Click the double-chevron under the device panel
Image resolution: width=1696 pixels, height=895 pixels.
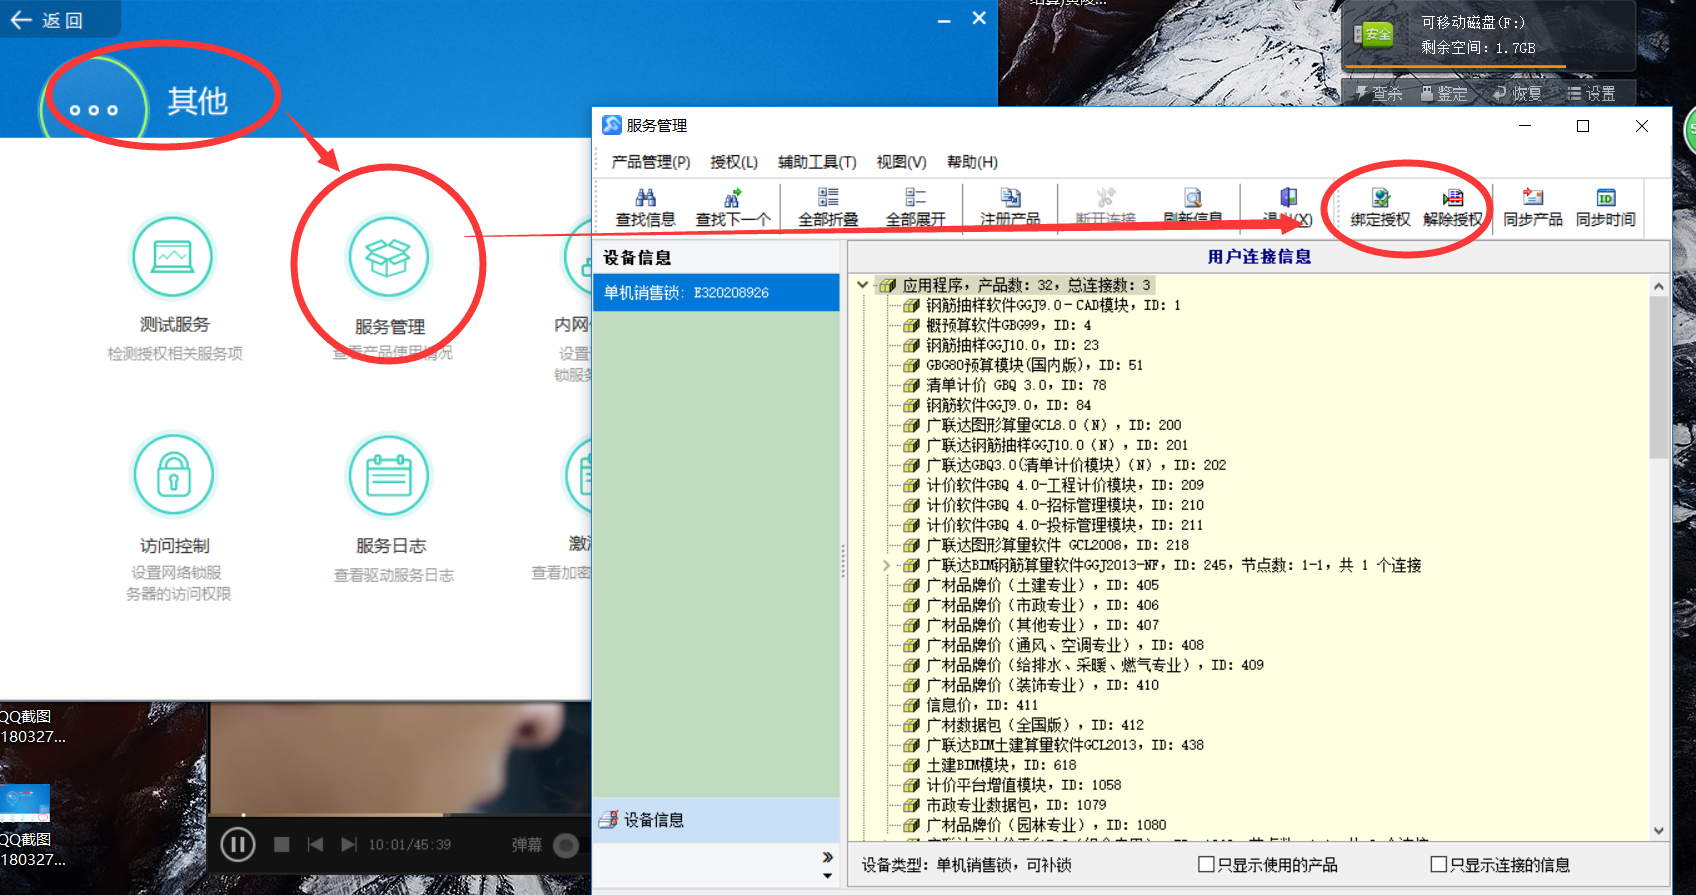pyautogui.click(x=827, y=857)
